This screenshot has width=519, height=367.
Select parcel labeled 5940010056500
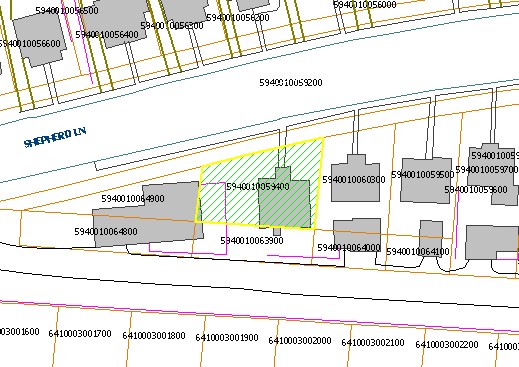(67, 11)
